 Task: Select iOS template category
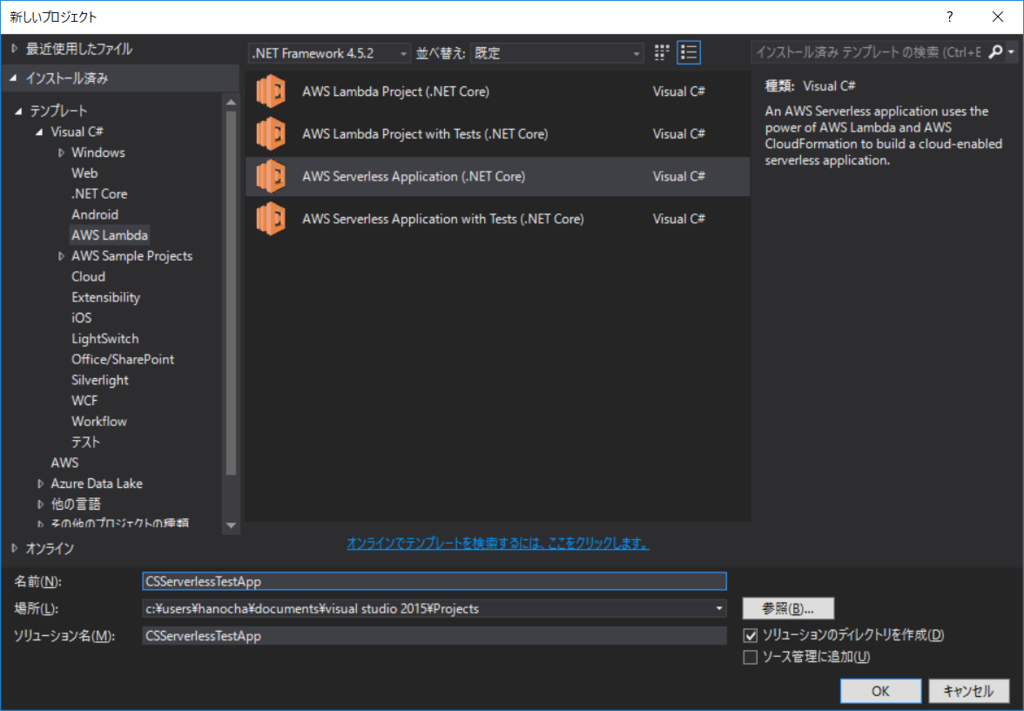82,318
